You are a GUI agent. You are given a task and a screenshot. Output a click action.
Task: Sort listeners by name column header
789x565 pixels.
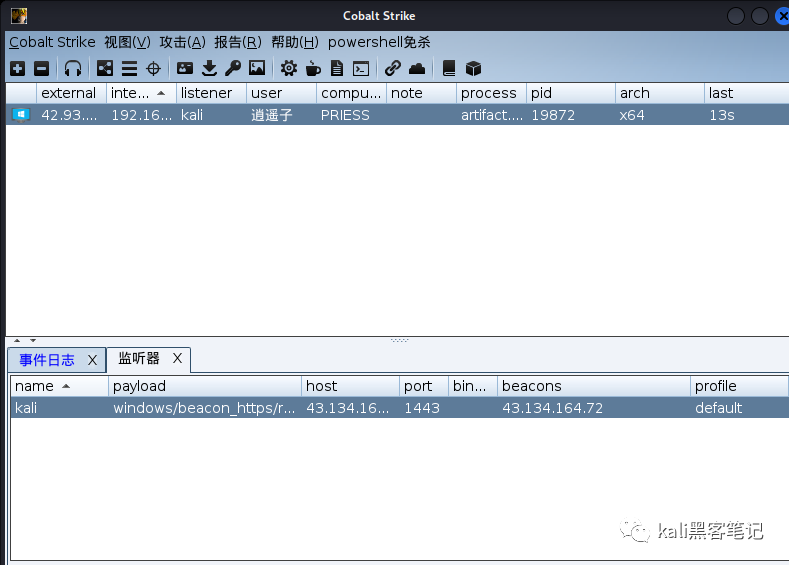coord(59,386)
